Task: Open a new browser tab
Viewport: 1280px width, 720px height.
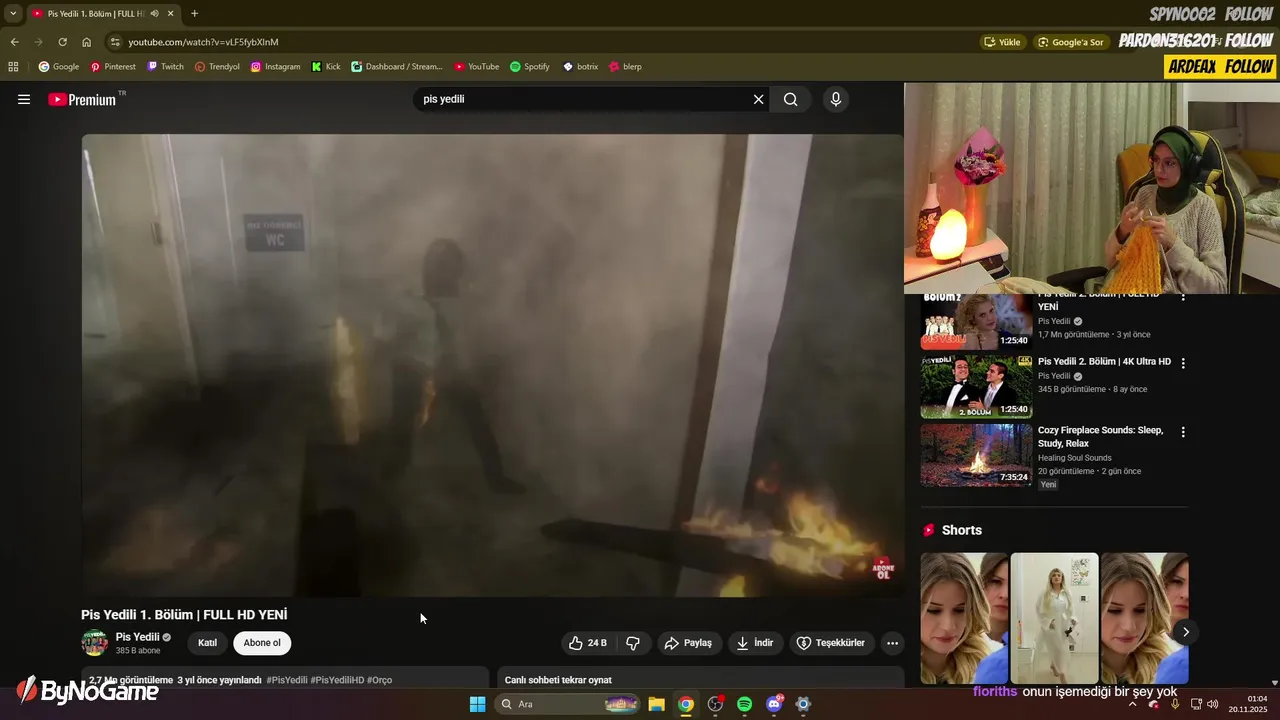Action: (x=194, y=14)
